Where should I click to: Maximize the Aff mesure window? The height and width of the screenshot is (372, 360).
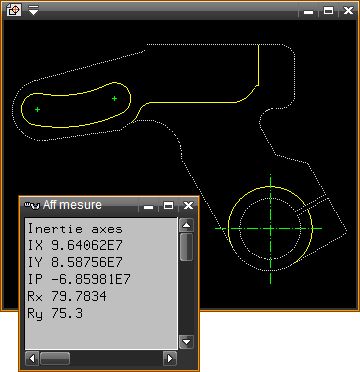[168, 205]
